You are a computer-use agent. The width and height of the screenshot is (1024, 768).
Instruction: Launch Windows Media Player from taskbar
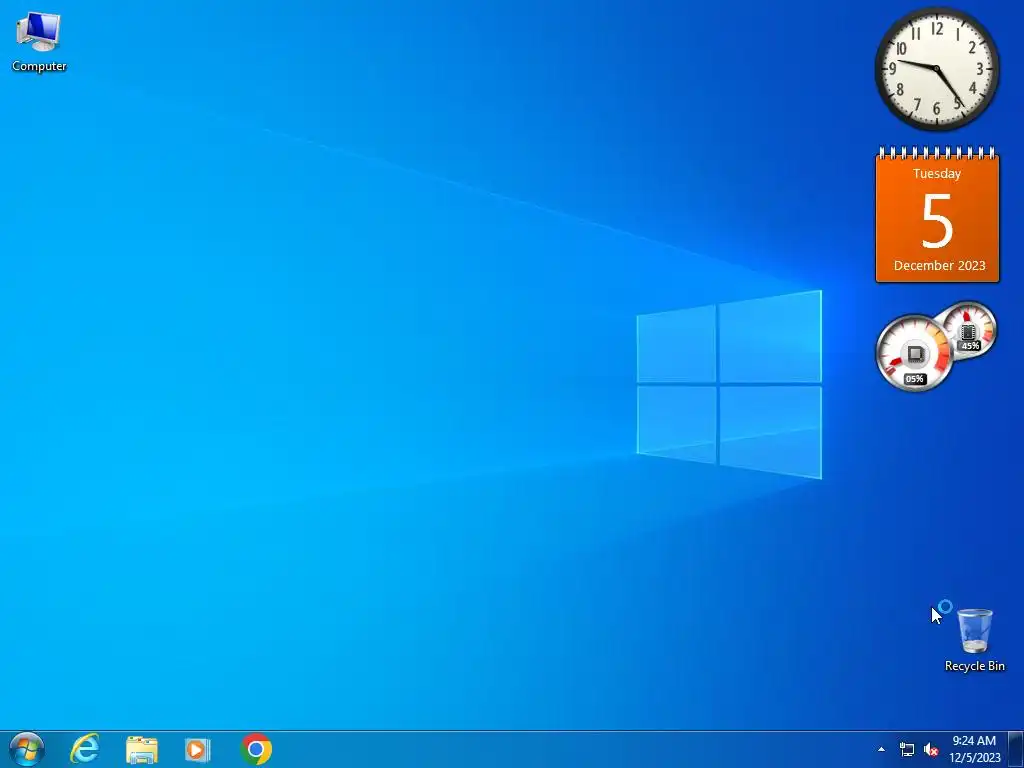[x=197, y=750]
